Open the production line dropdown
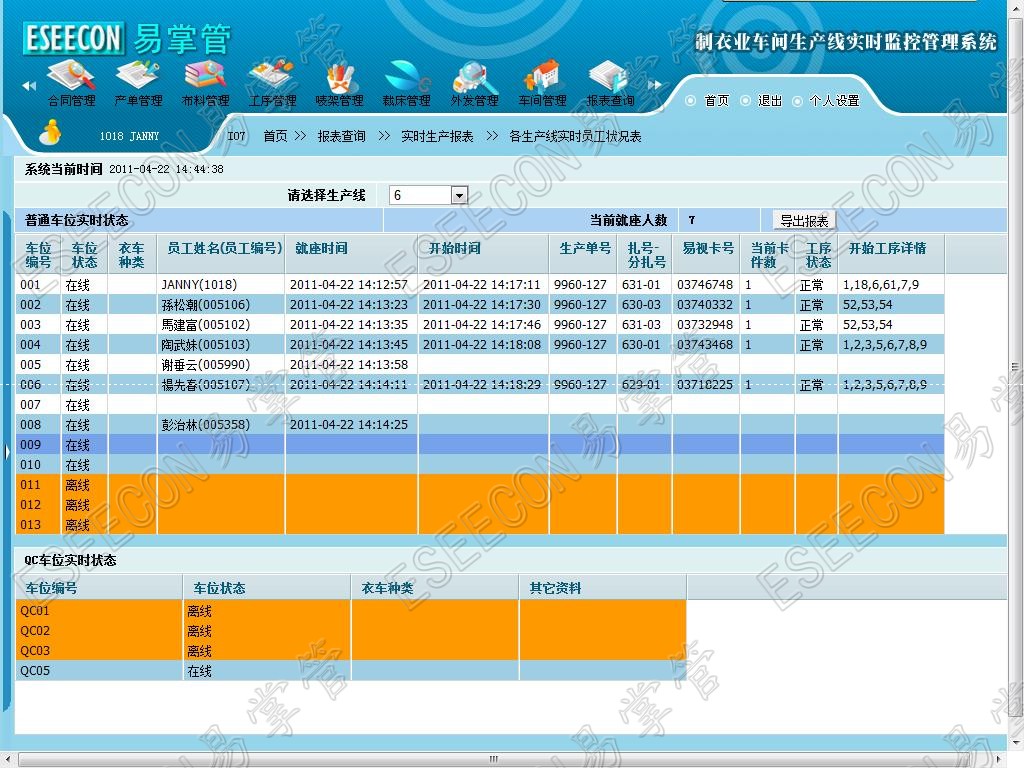Screen dimensions: 1024x768 (x=459, y=195)
